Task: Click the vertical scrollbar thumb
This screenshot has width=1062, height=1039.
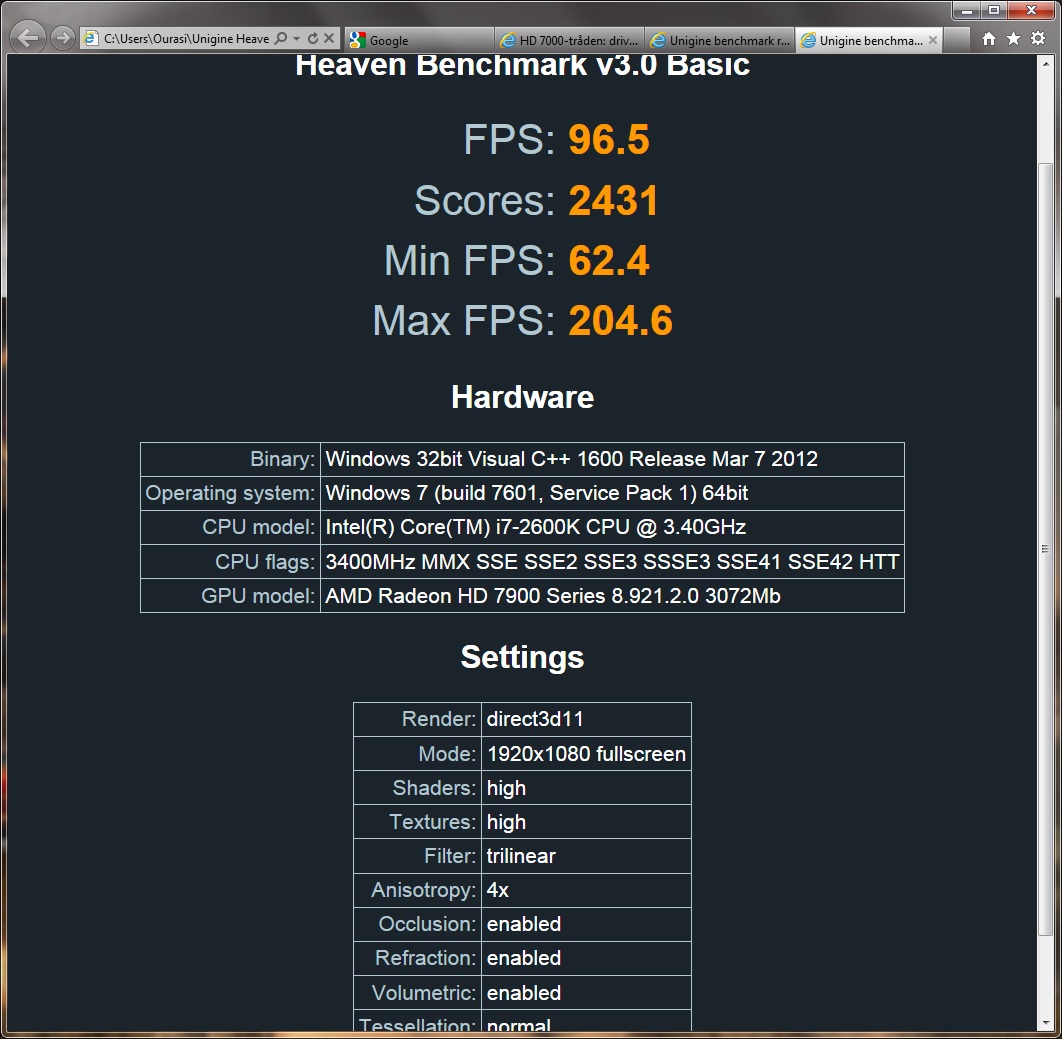Action: pyautogui.click(x=1046, y=549)
